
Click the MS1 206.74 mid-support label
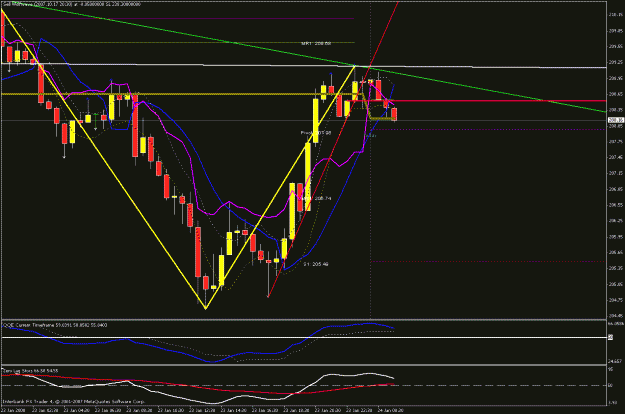click(x=316, y=198)
